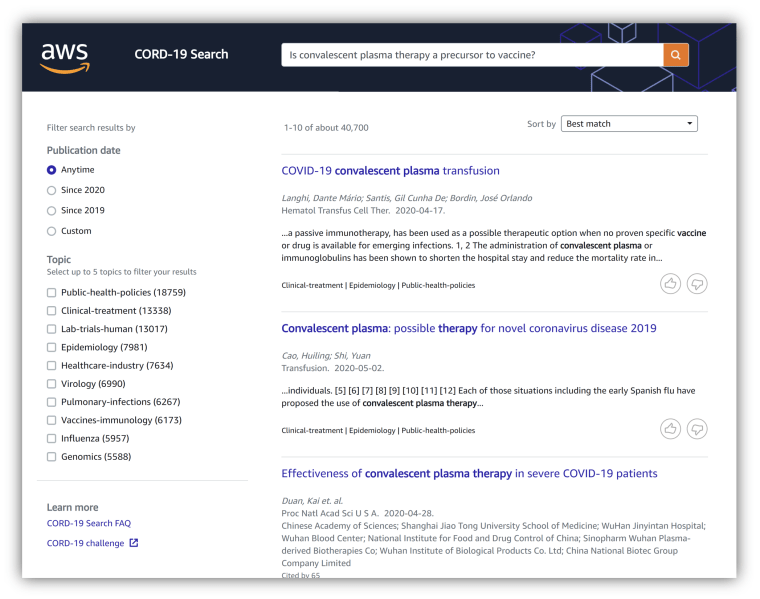Select the Custom publication date option

pyautogui.click(x=51, y=231)
